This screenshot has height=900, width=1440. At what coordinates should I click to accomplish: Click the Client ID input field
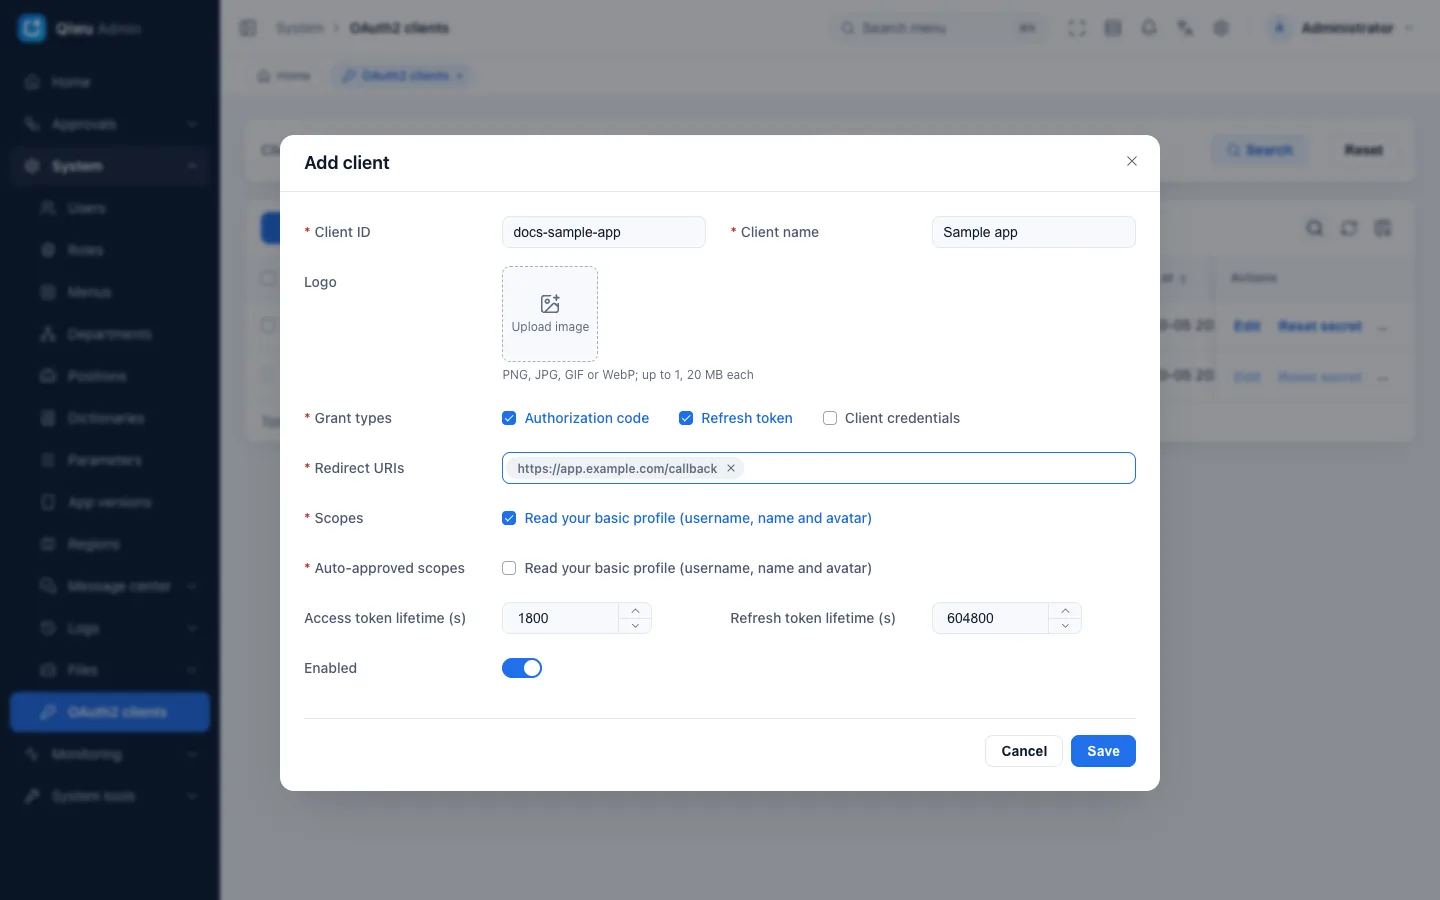tap(604, 232)
